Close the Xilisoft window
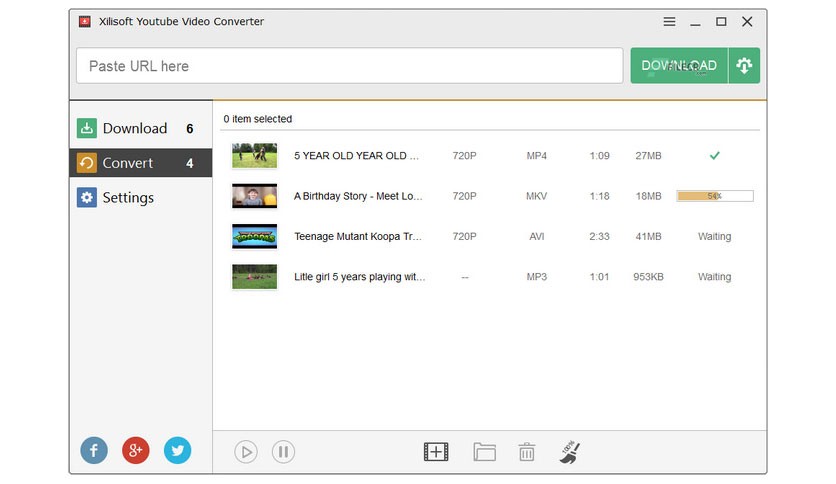This screenshot has width=836, height=484. (747, 21)
